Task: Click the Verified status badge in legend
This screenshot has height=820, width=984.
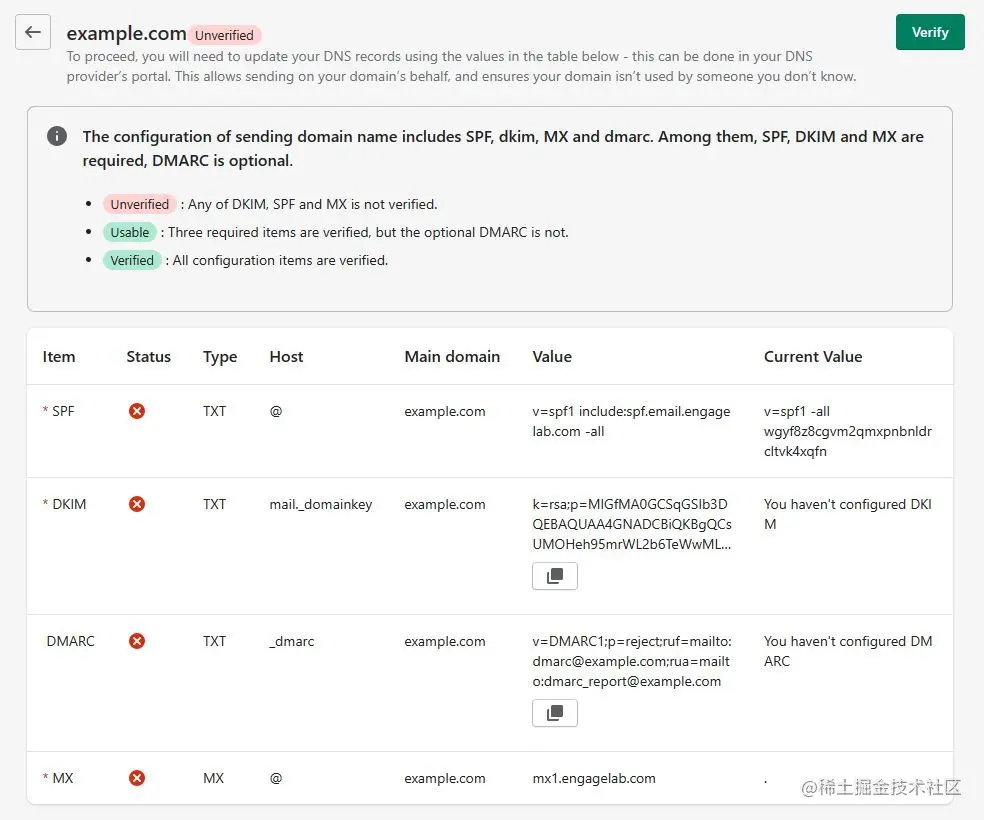Action: [x=132, y=260]
